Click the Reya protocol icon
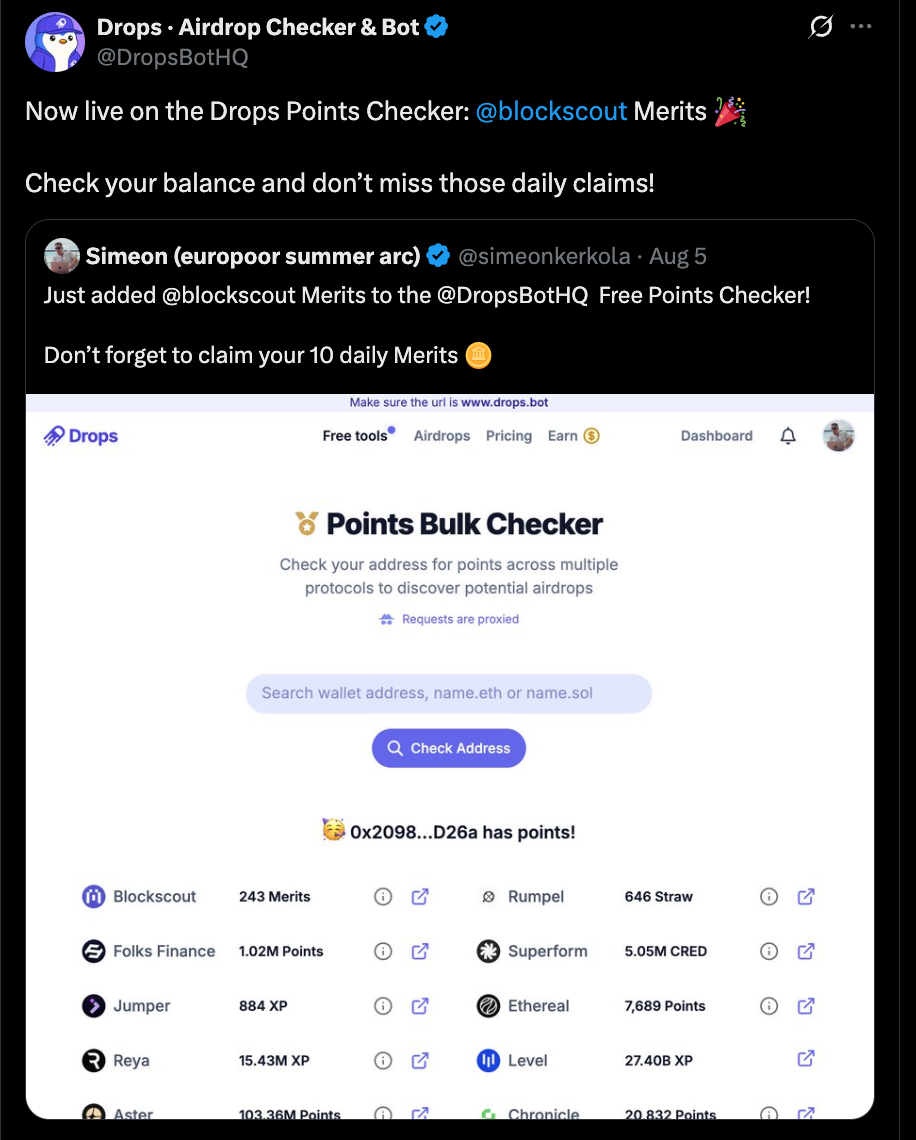The height and width of the screenshot is (1140, 916). pyautogui.click(x=95, y=1060)
